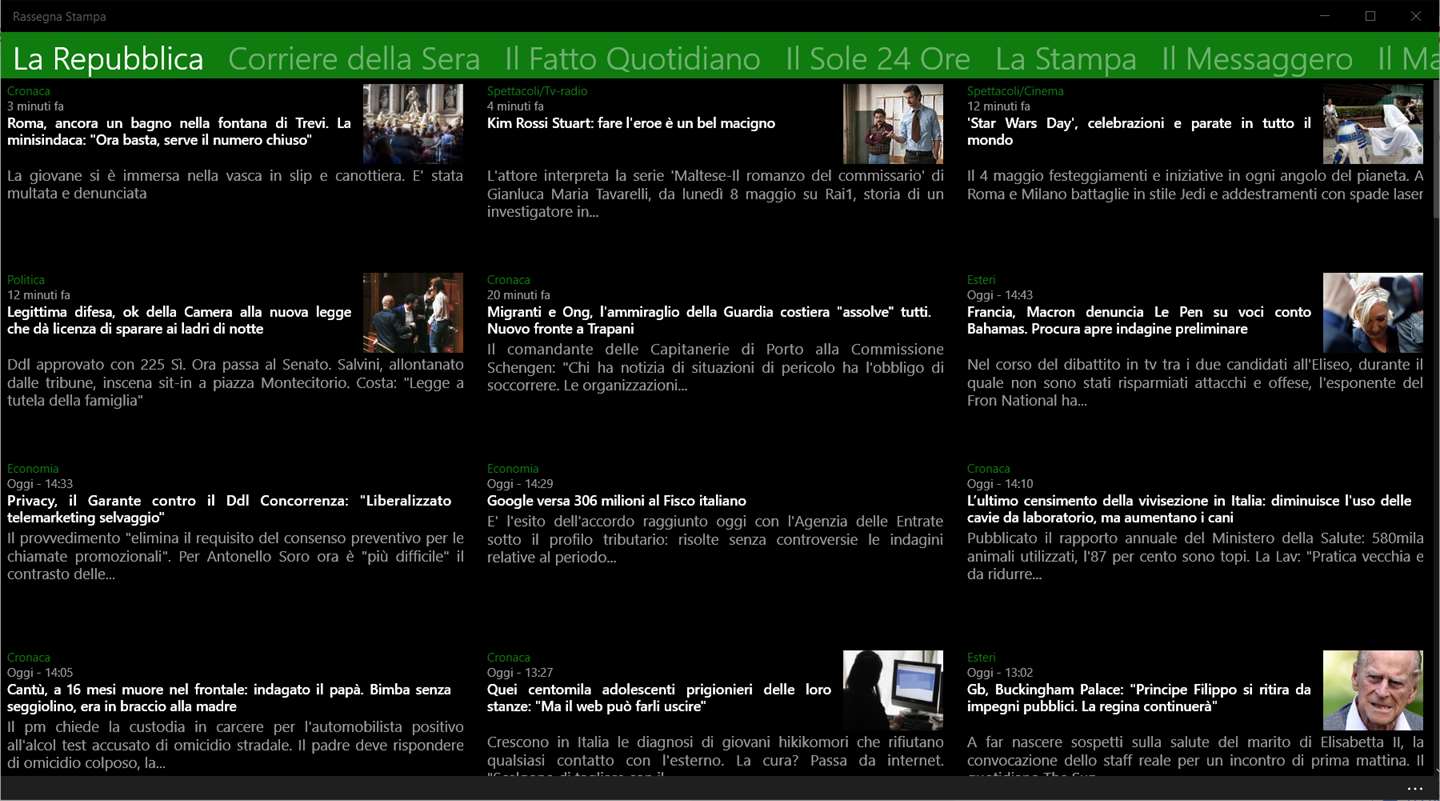Switch to the Corriere della Sera tab
Screen dimensions: 1440x801
(x=354, y=59)
